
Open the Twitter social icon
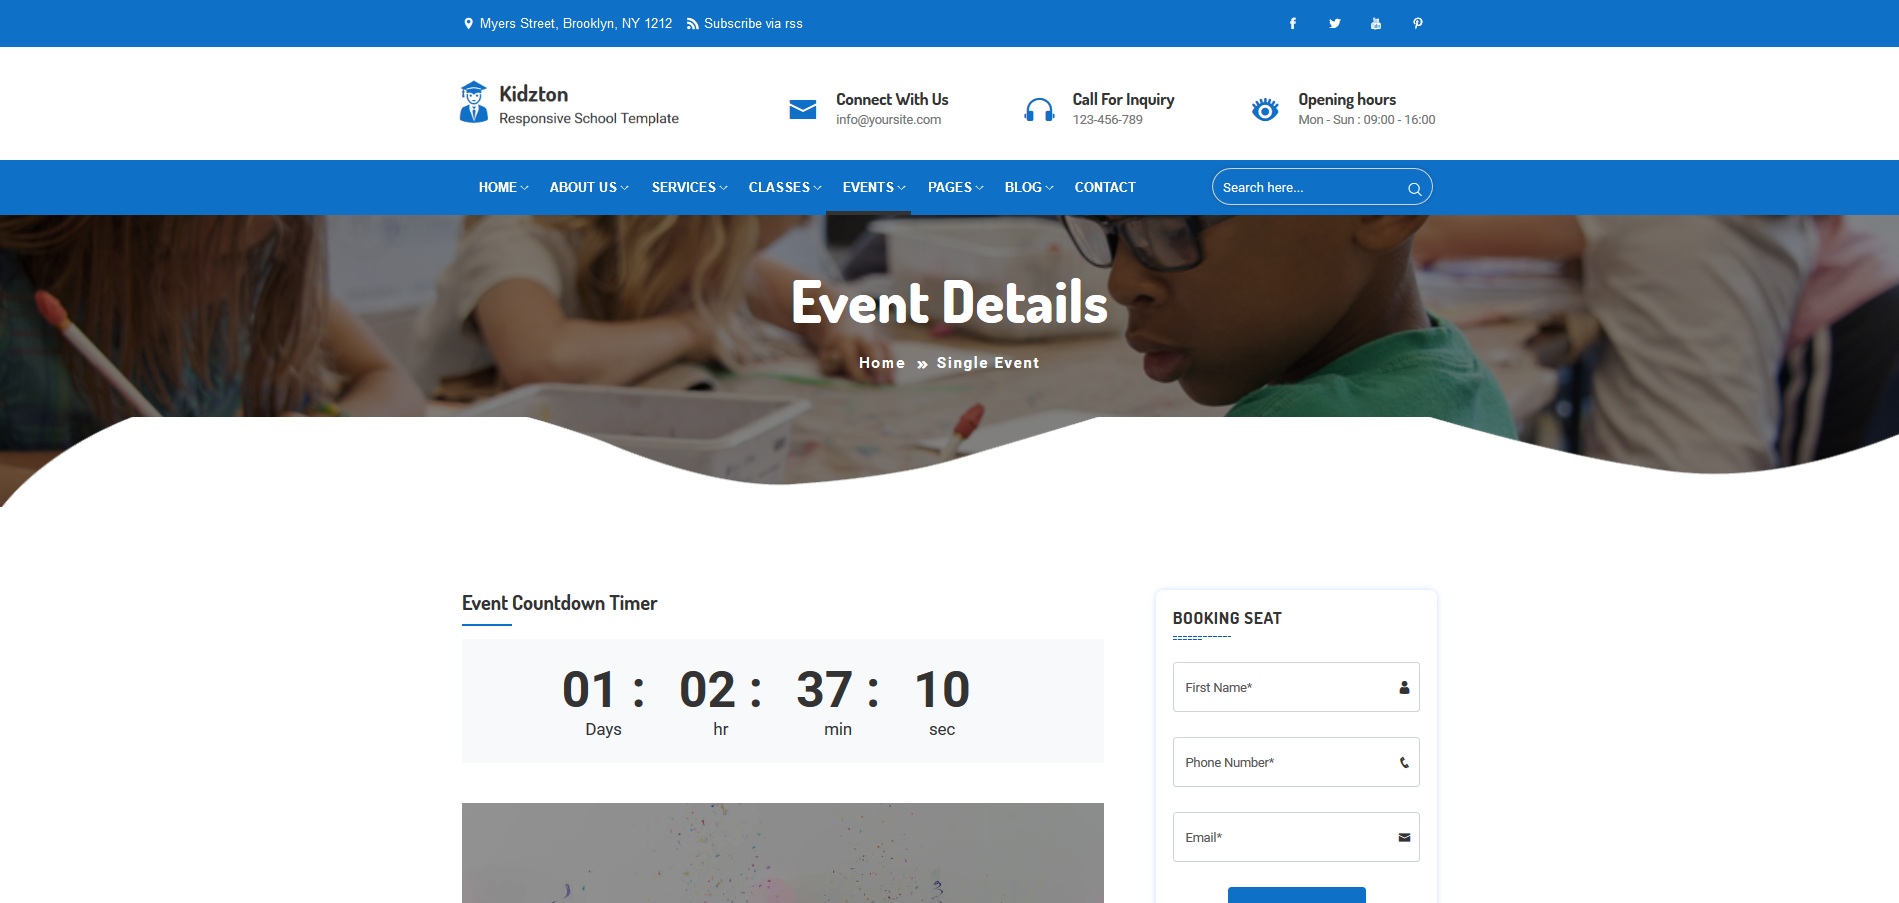point(1334,23)
